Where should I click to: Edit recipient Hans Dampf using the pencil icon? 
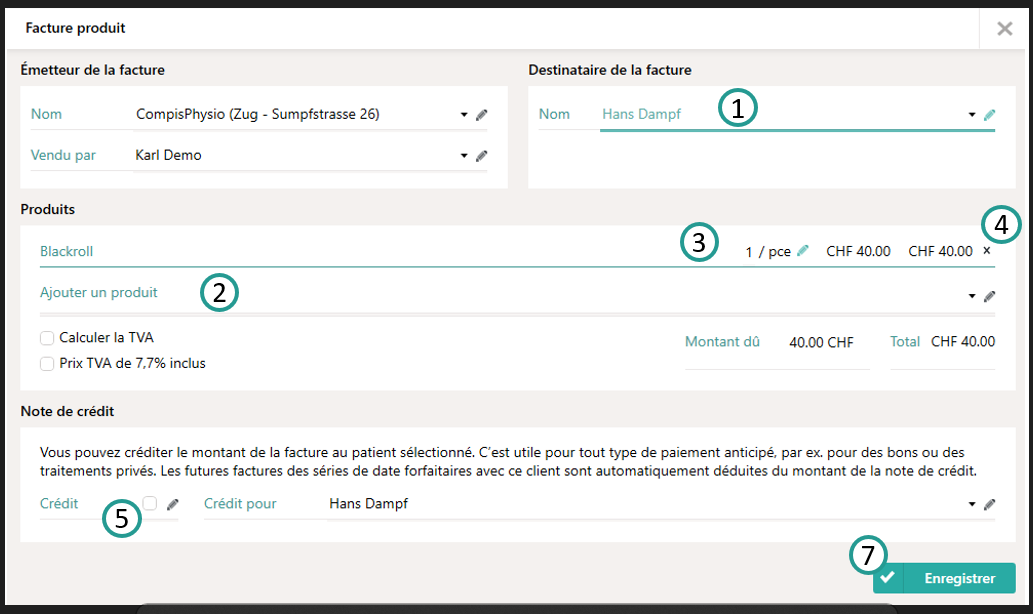click(x=989, y=114)
